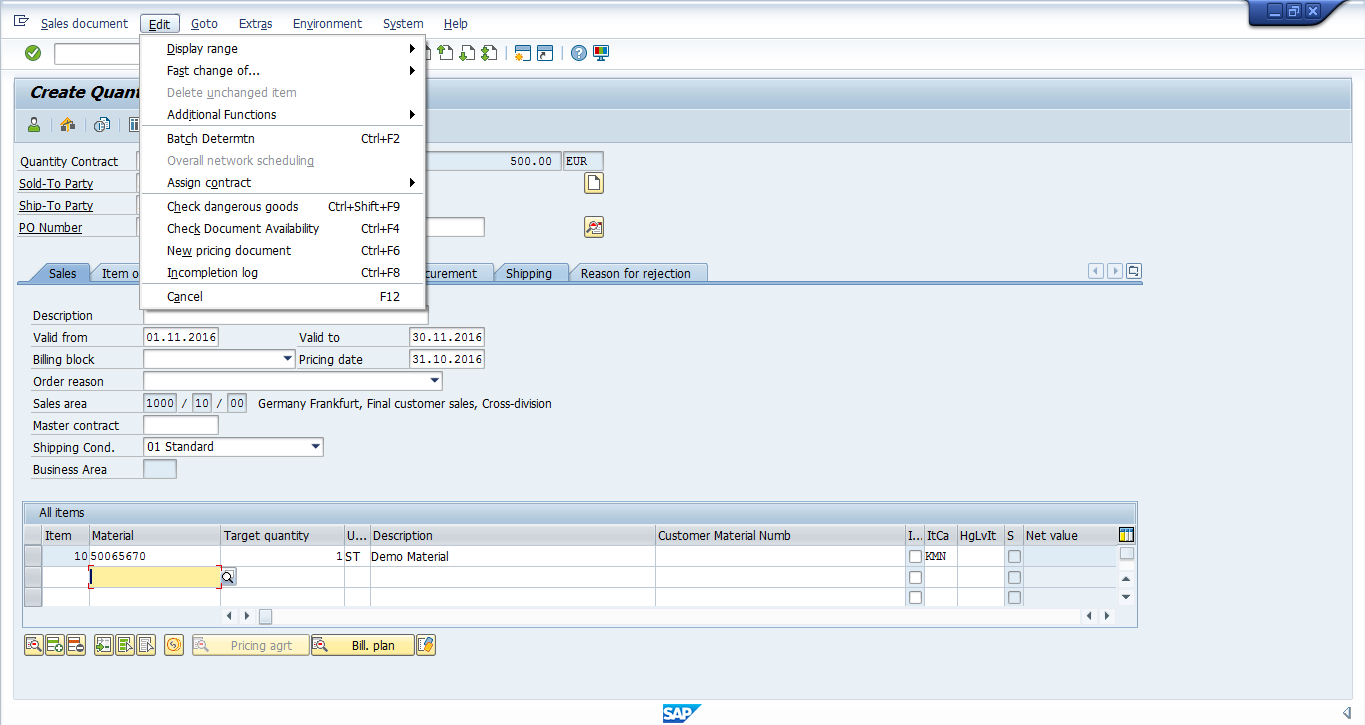This screenshot has height=725, width=1365.
Task: Click the Target quantity cell of item 10
Action: 282,556
